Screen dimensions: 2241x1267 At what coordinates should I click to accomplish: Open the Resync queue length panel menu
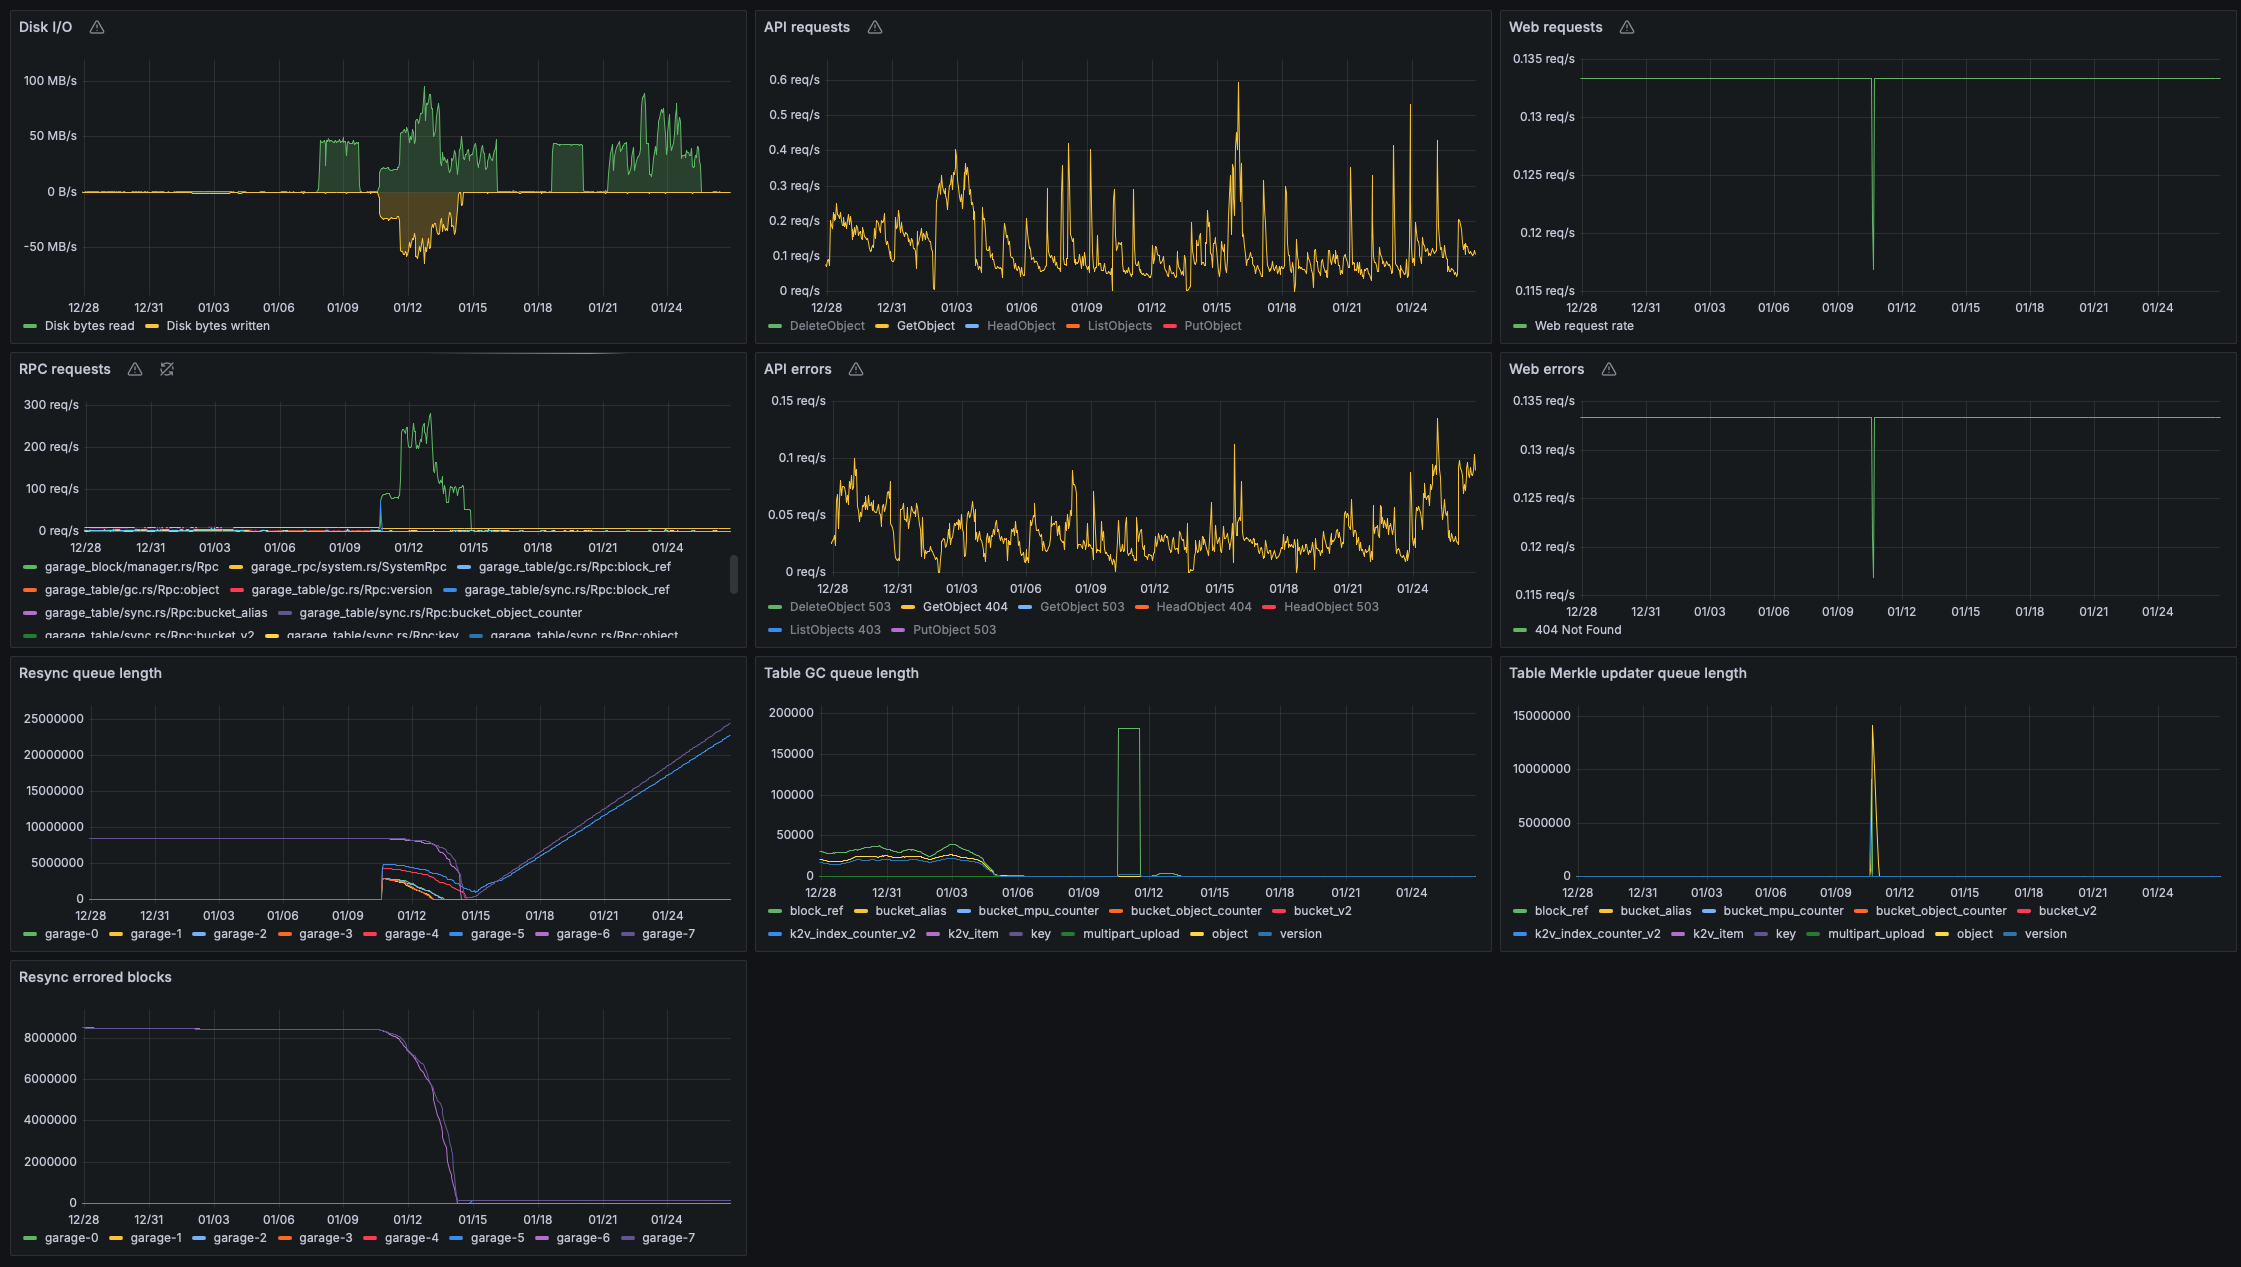90,673
